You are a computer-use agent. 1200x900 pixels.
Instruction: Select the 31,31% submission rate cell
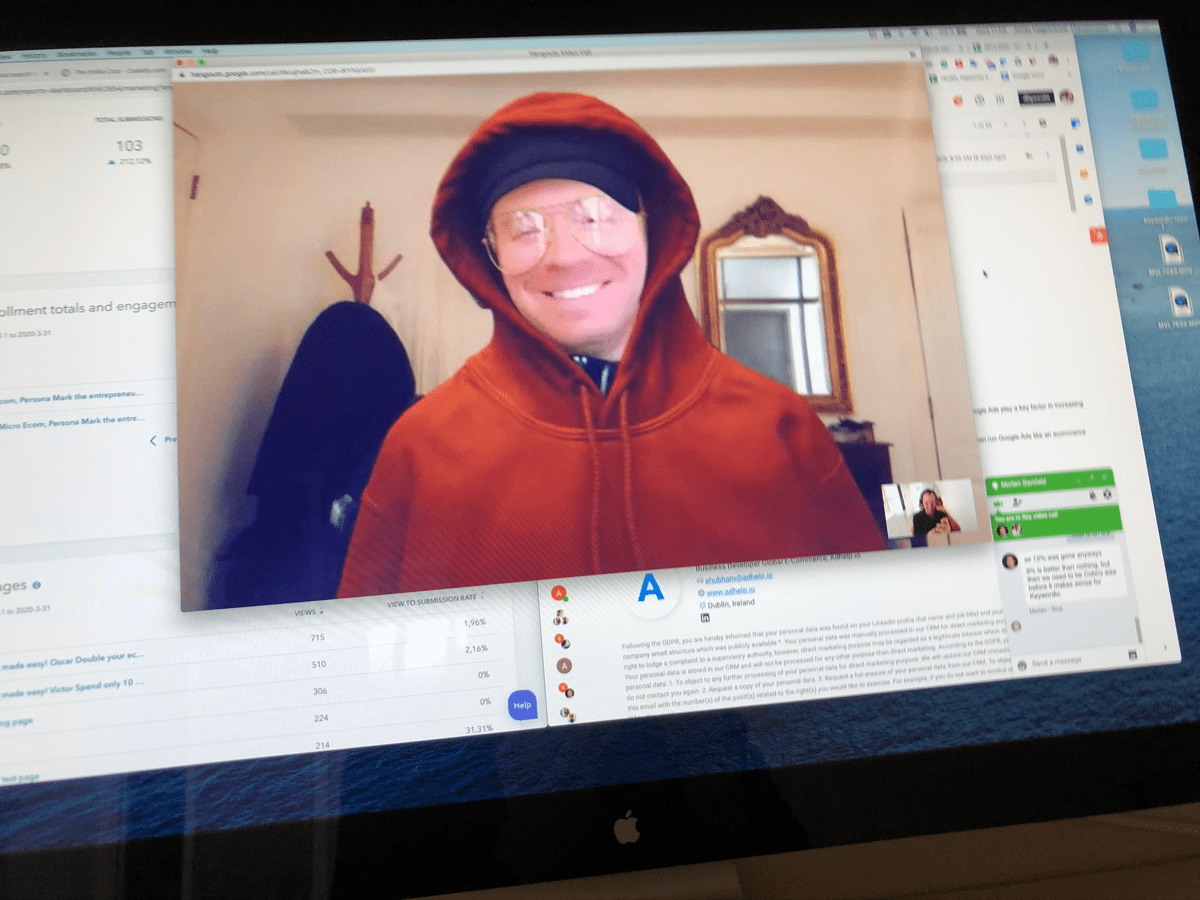pyautogui.click(x=480, y=729)
